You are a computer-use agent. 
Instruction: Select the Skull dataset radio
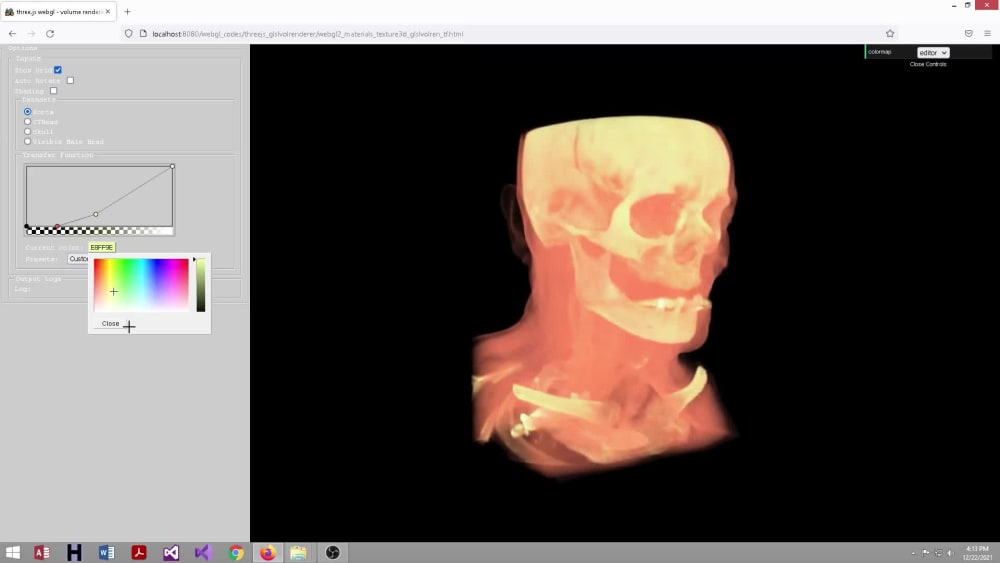(27, 131)
